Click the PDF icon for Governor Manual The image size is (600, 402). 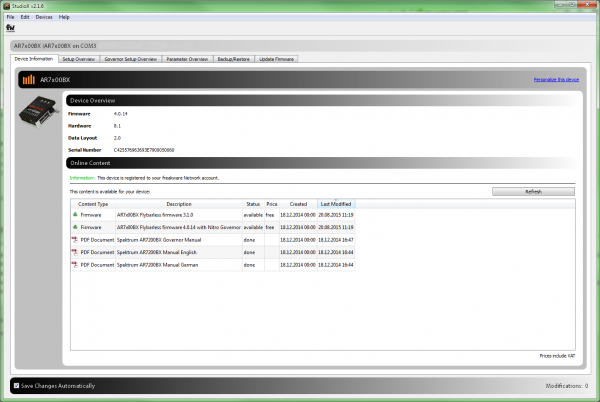click(74, 240)
